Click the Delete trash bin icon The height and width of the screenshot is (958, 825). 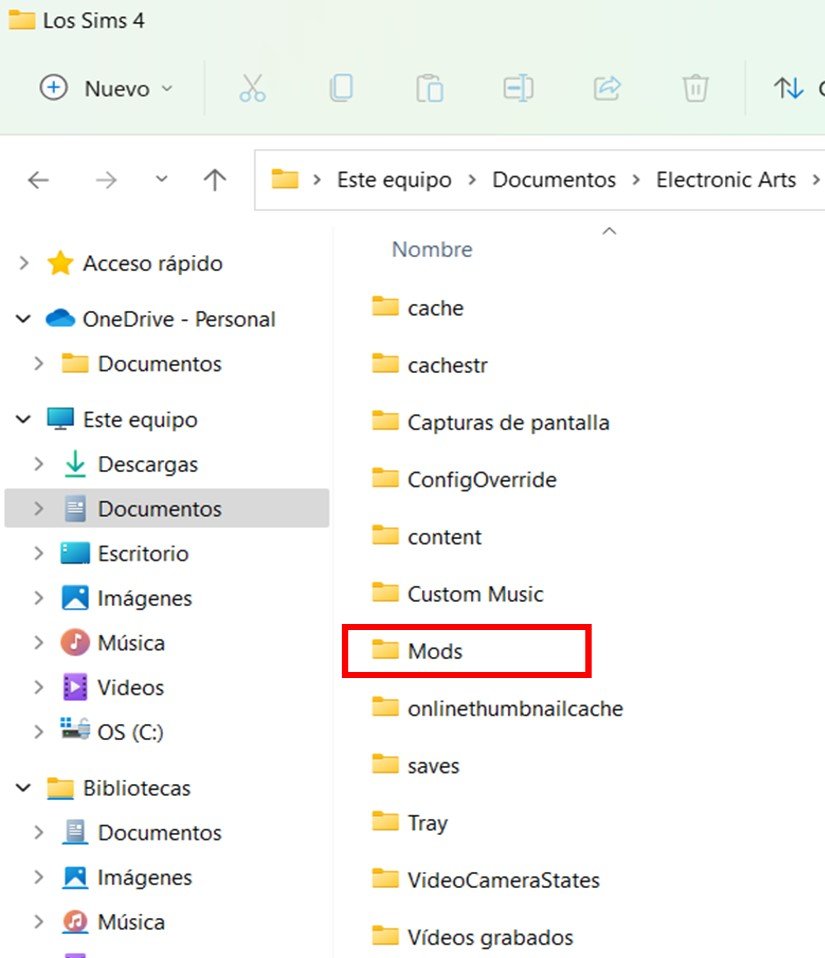point(695,89)
